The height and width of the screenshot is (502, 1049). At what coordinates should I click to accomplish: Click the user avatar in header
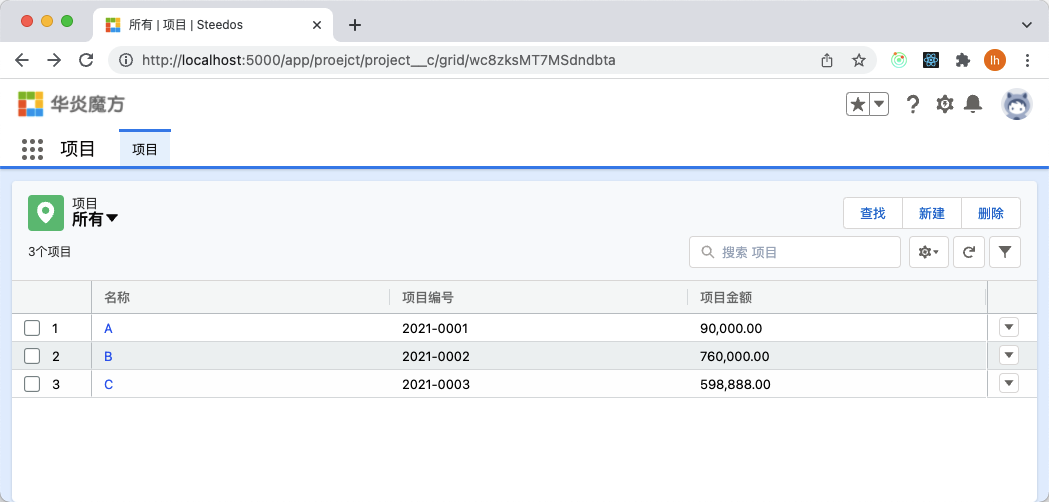click(x=1016, y=104)
